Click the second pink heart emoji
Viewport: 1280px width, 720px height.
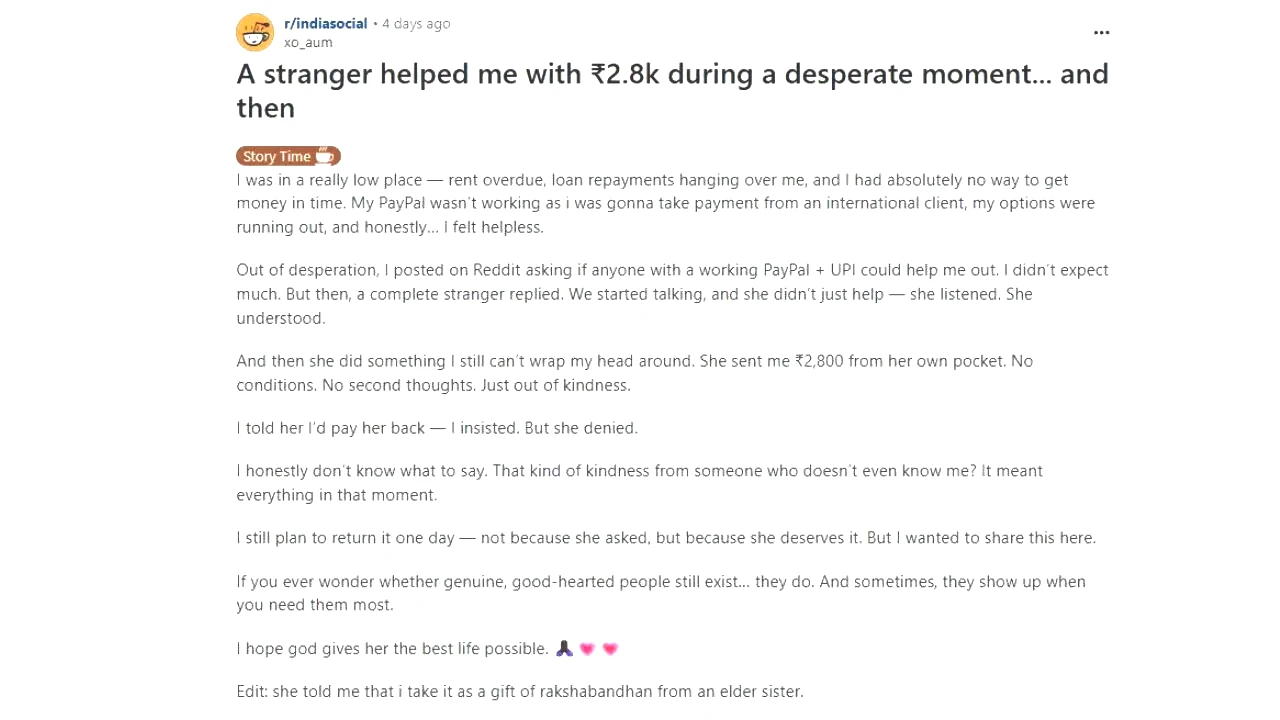point(610,649)
